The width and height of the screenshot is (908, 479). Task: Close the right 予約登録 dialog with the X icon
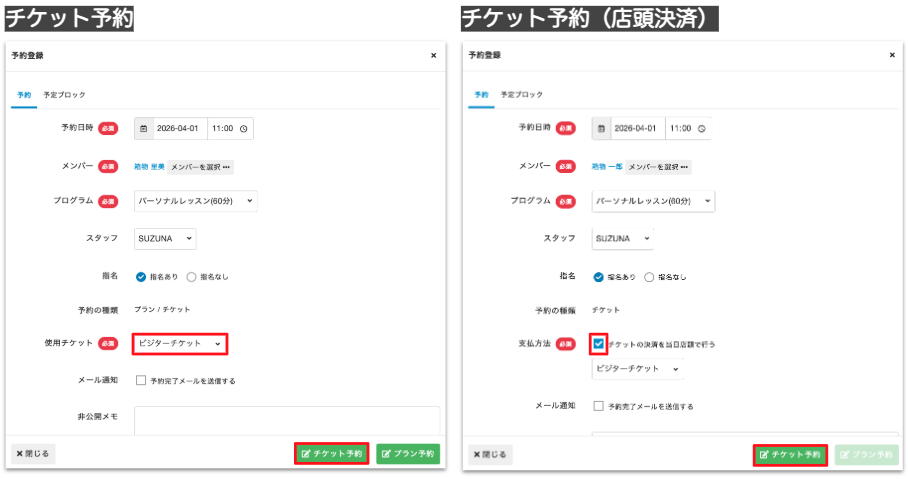(891, 55)
